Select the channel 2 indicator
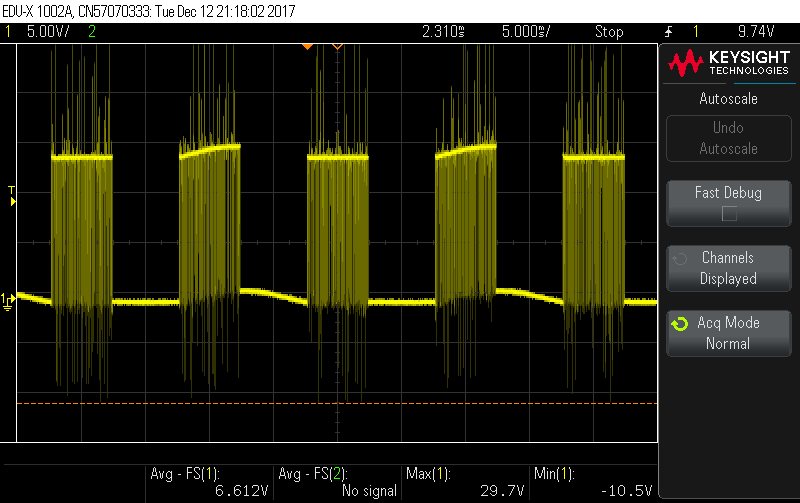The image size is (800, 503). (x=92, y=32)
